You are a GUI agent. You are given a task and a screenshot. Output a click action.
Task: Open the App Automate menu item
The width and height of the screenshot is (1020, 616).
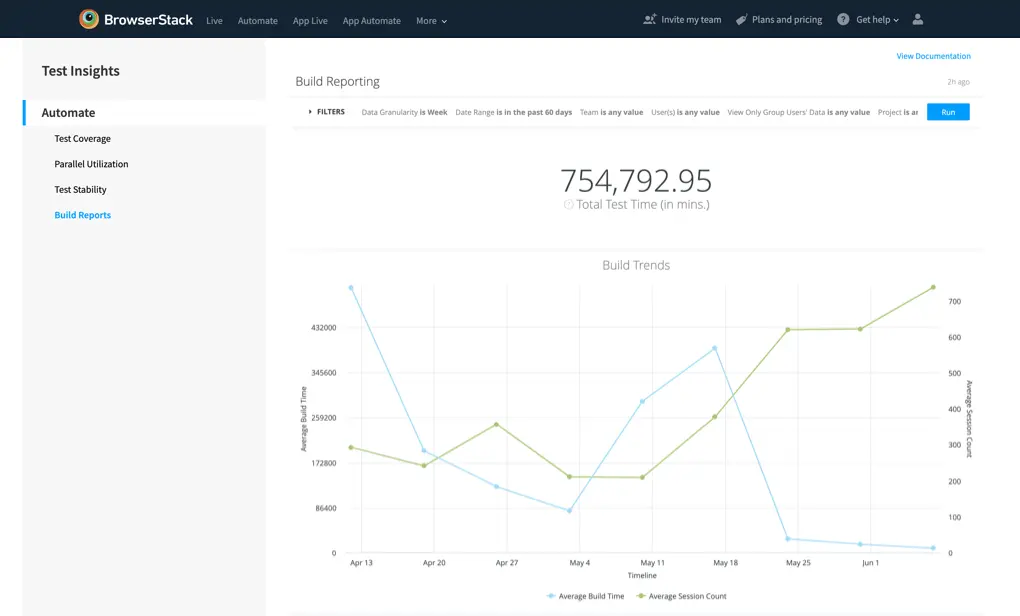(x=371, y=20)
